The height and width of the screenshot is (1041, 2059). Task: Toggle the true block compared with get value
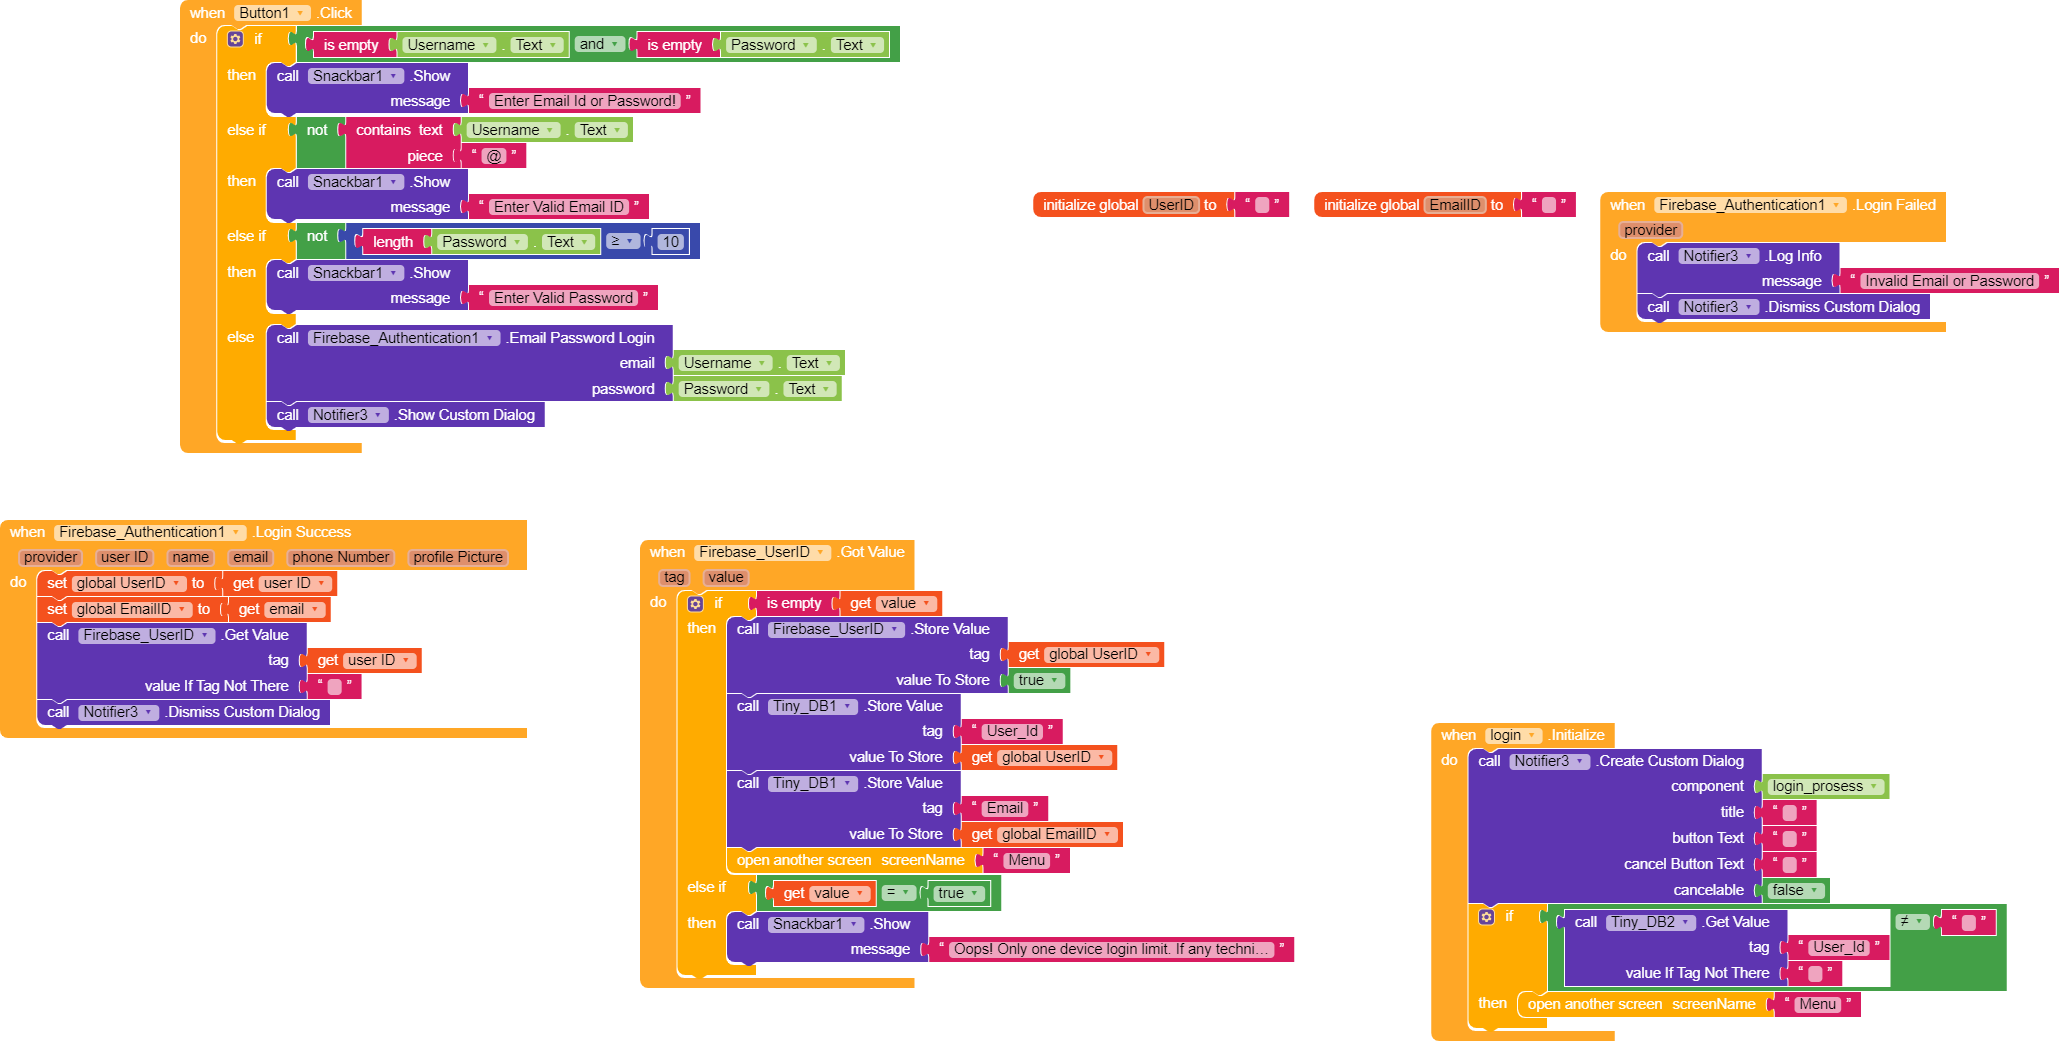(x=959, y=893)
